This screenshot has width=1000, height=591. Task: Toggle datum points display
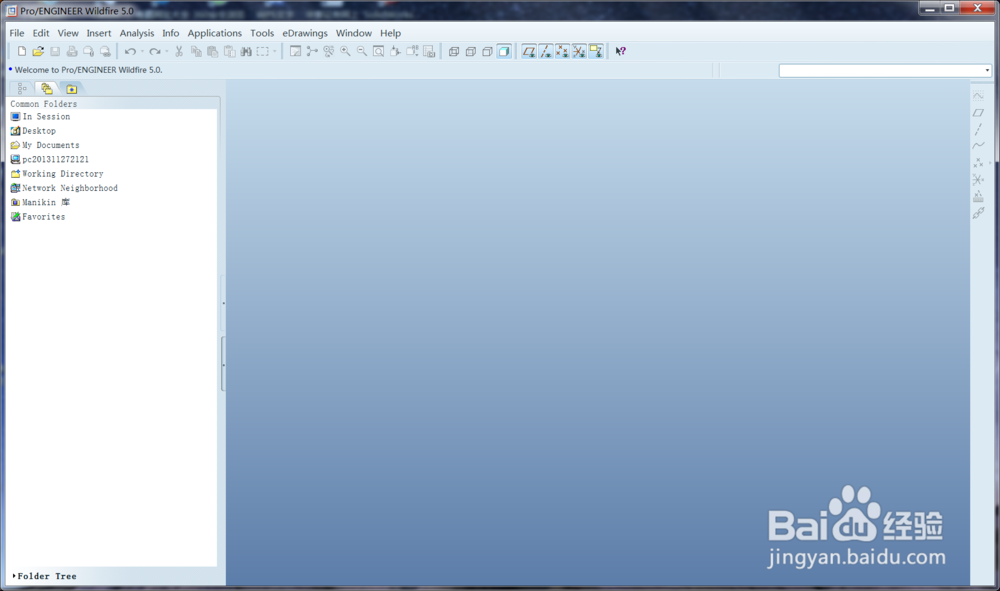[x=562, y=52]
